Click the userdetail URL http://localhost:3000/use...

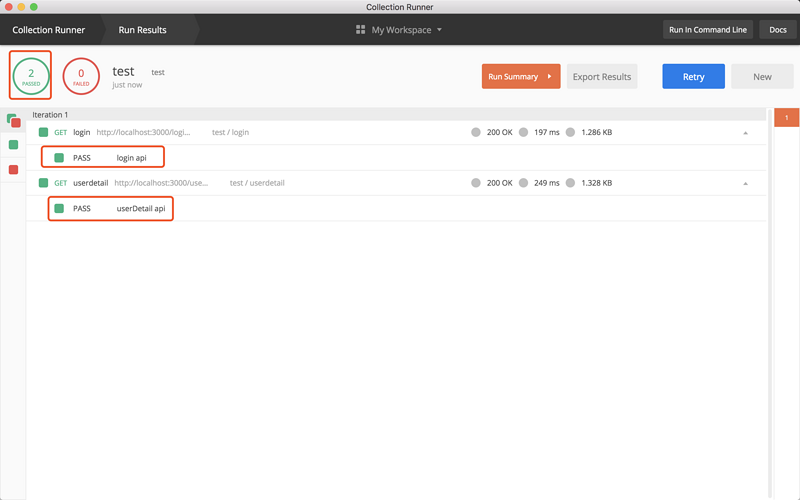[x=161, y=183]
